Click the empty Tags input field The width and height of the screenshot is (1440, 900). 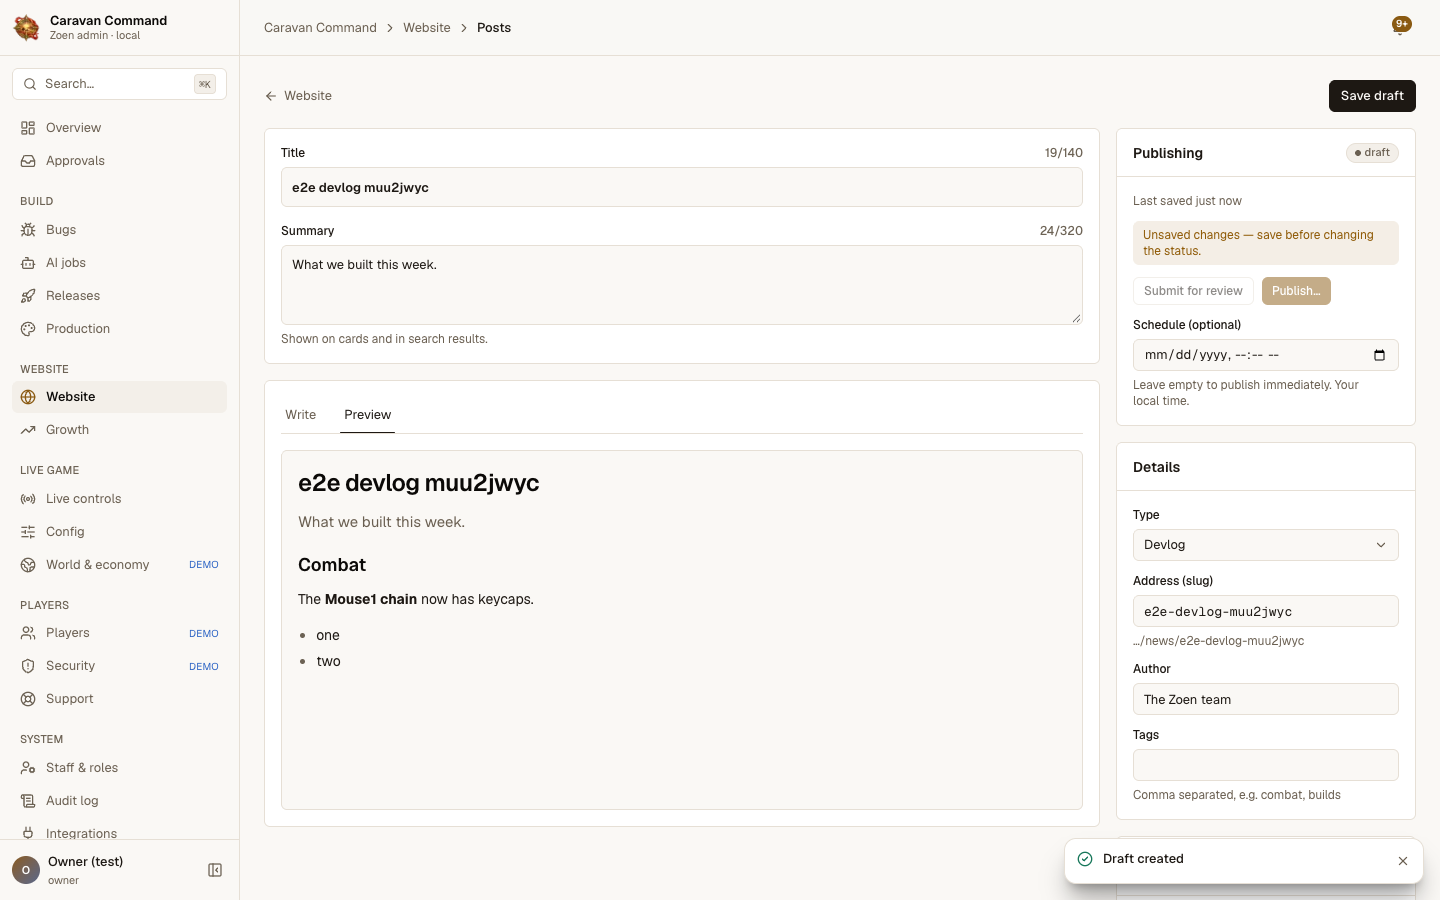click(x=1265, y=765)
